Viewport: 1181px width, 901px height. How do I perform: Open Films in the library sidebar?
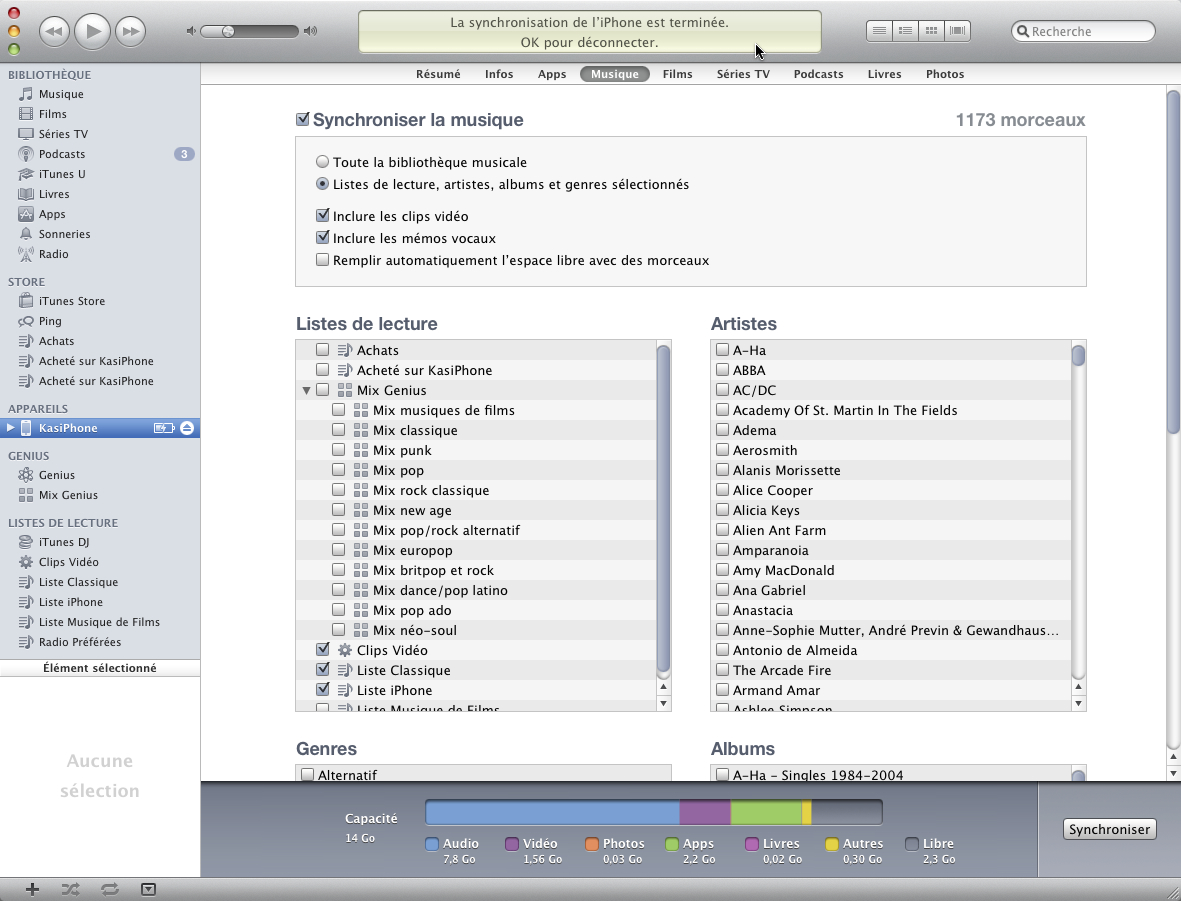coord(53,114)
